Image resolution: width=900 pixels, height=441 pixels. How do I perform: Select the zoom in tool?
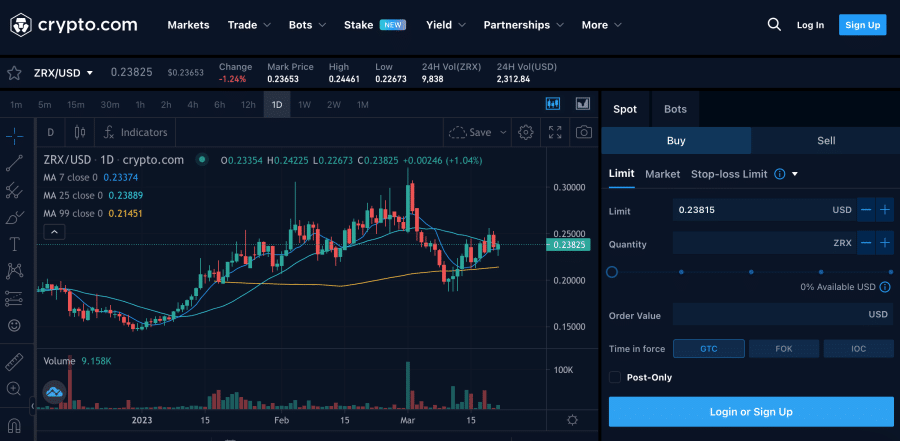[x=14, y=389]
